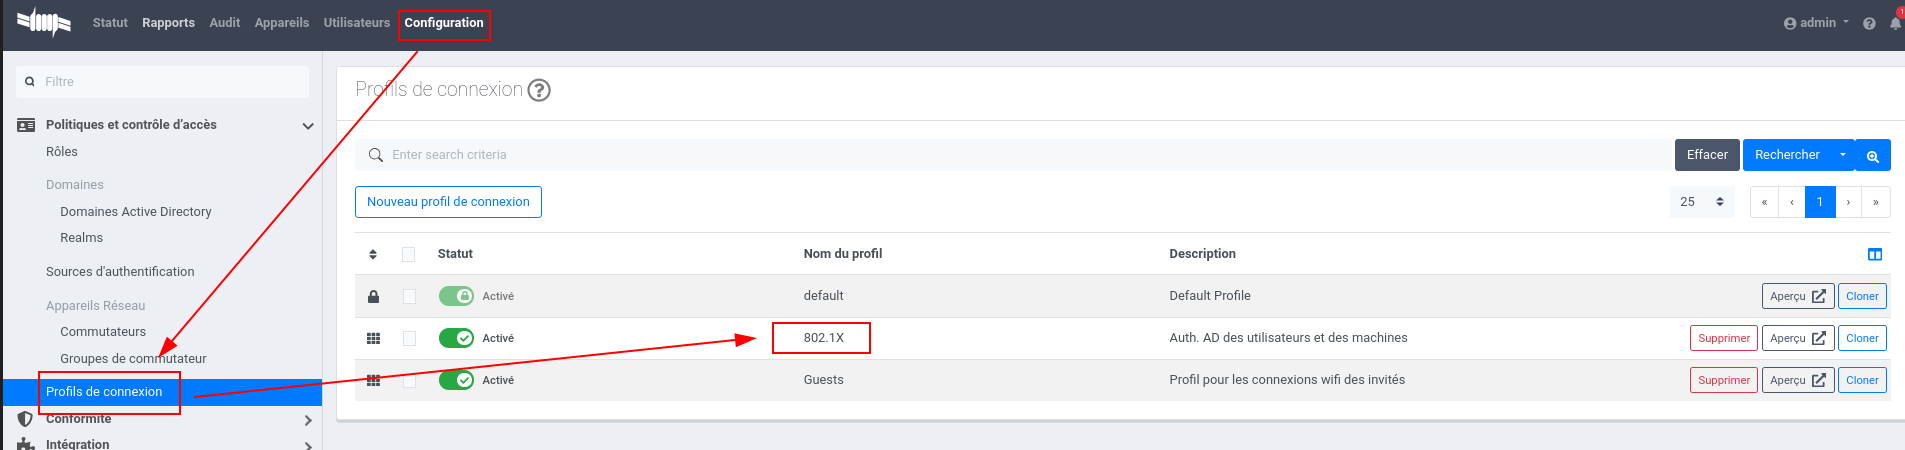Go to first page of results

coord(1764,202)
